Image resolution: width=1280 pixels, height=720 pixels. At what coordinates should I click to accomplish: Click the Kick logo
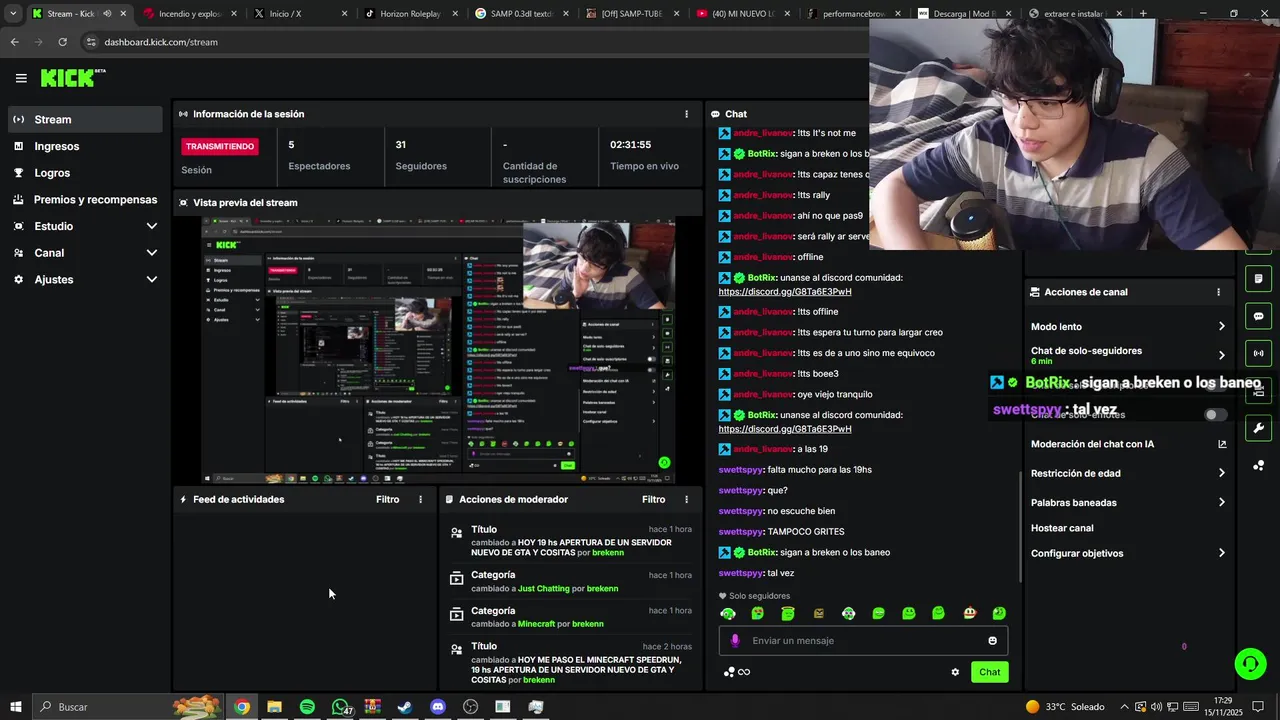point(73,78)
